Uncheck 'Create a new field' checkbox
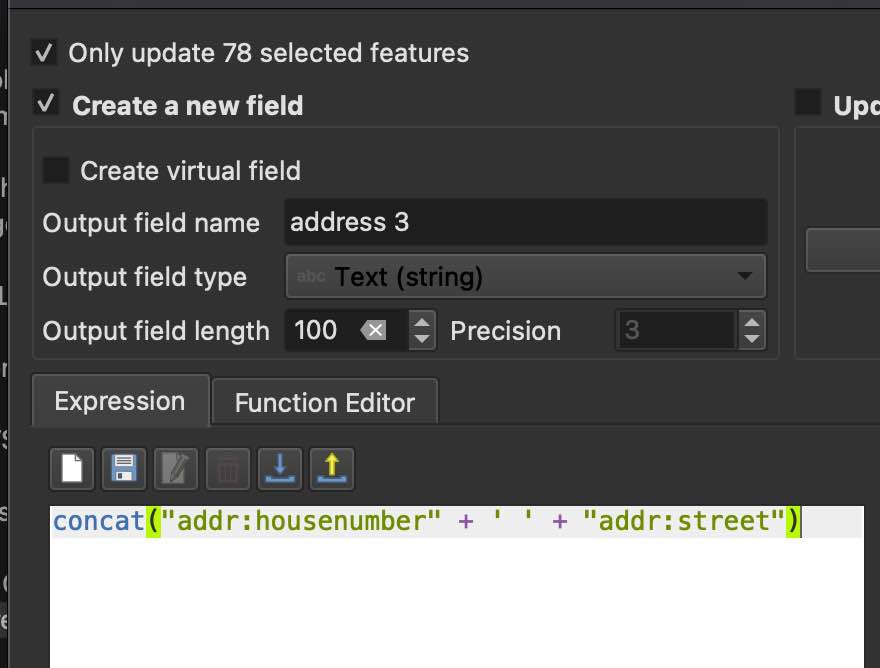Image resolution: width=880 pixels, height=668 pixels. [44, 104]
